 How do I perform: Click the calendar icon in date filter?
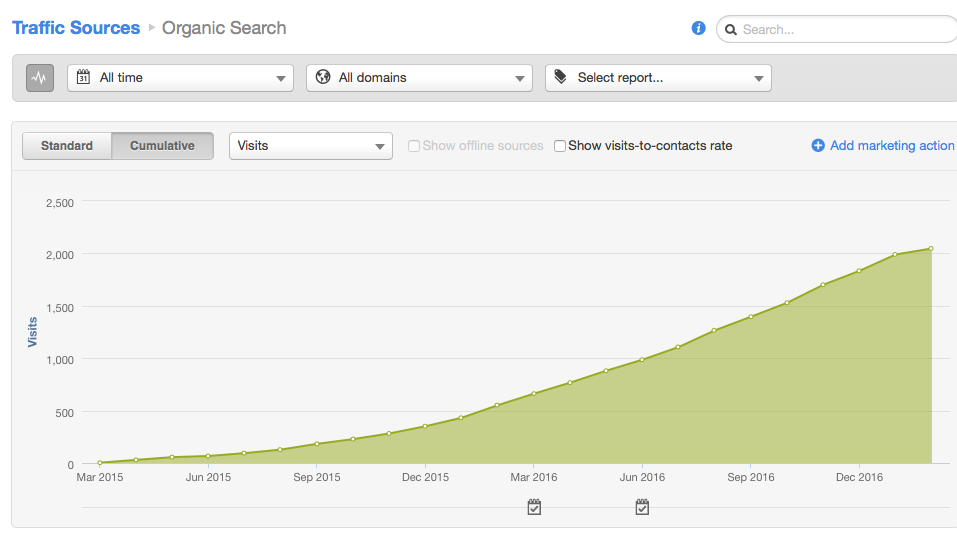click(x=84, y=77)
